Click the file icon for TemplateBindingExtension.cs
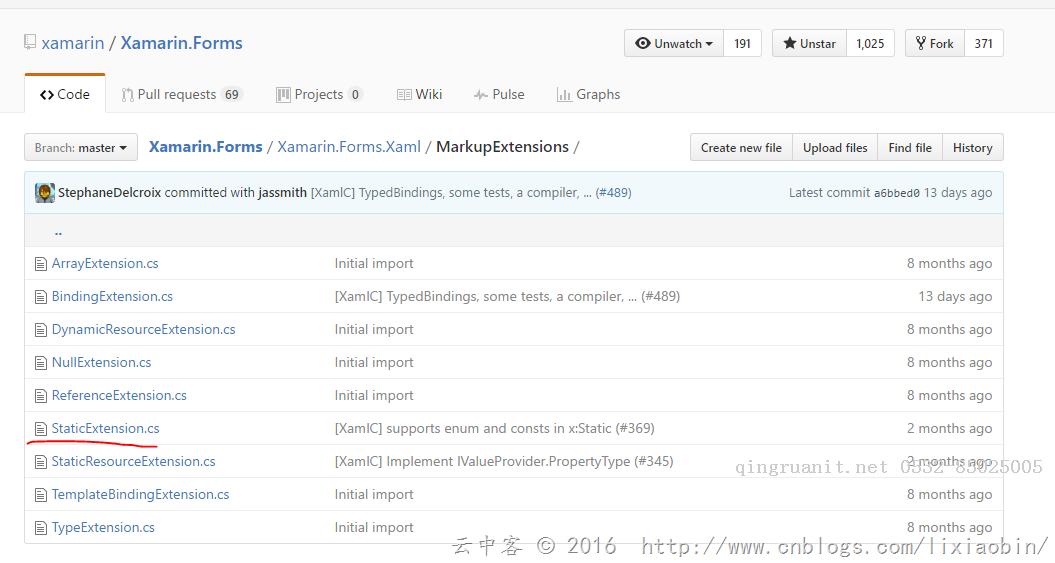Image resolution: width=1055 pixels, height=563 pixels. click(x=40, y=494)
